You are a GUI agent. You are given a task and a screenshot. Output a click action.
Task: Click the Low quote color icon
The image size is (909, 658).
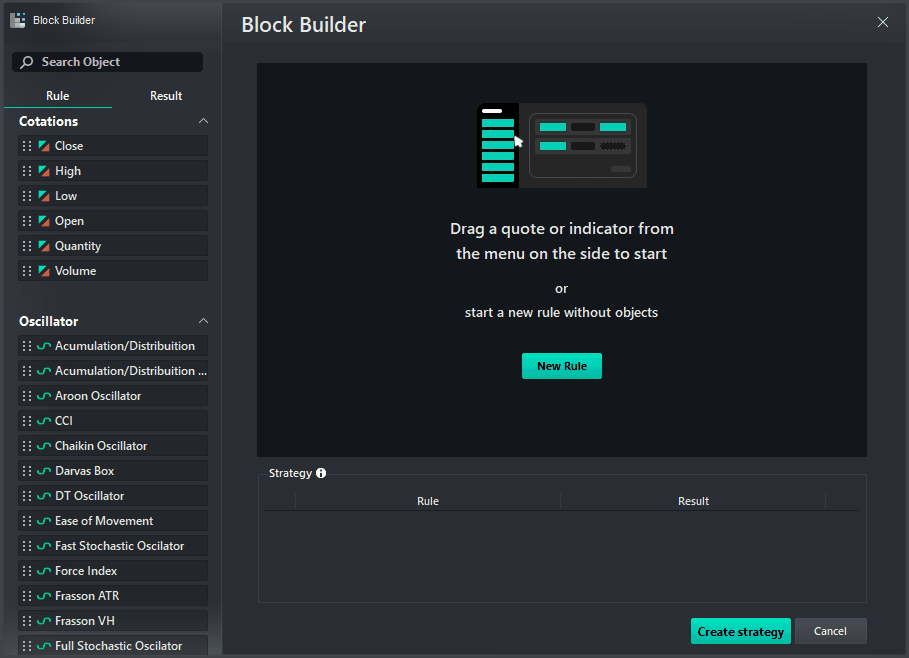tap(44, 196)
